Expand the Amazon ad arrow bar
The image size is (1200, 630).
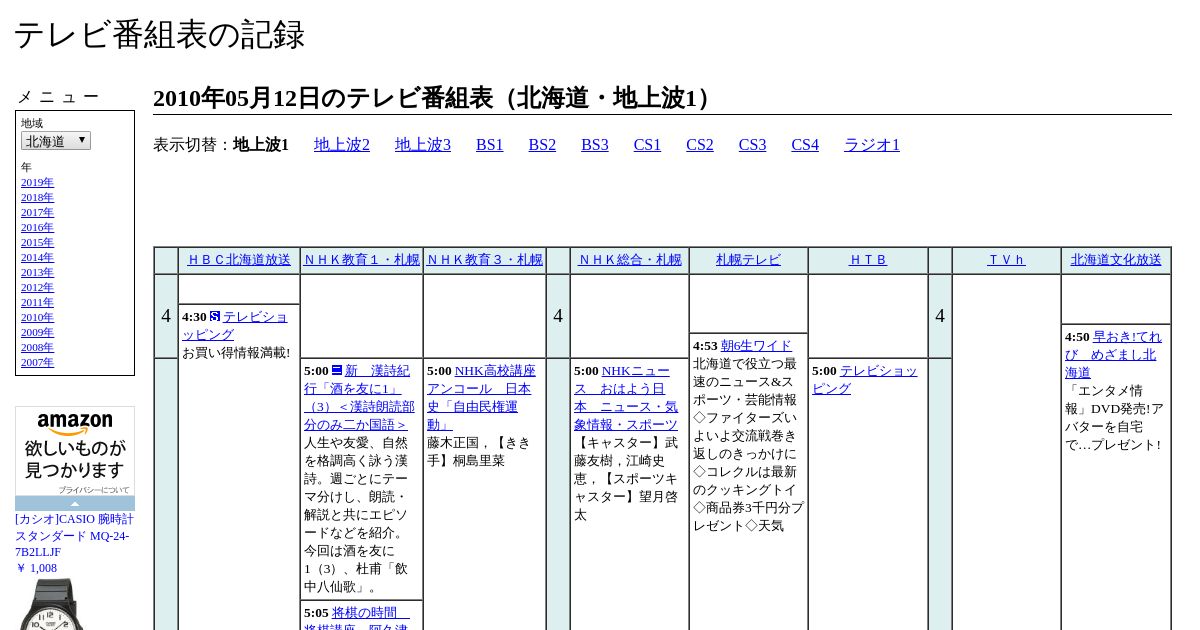click(75, 503)
